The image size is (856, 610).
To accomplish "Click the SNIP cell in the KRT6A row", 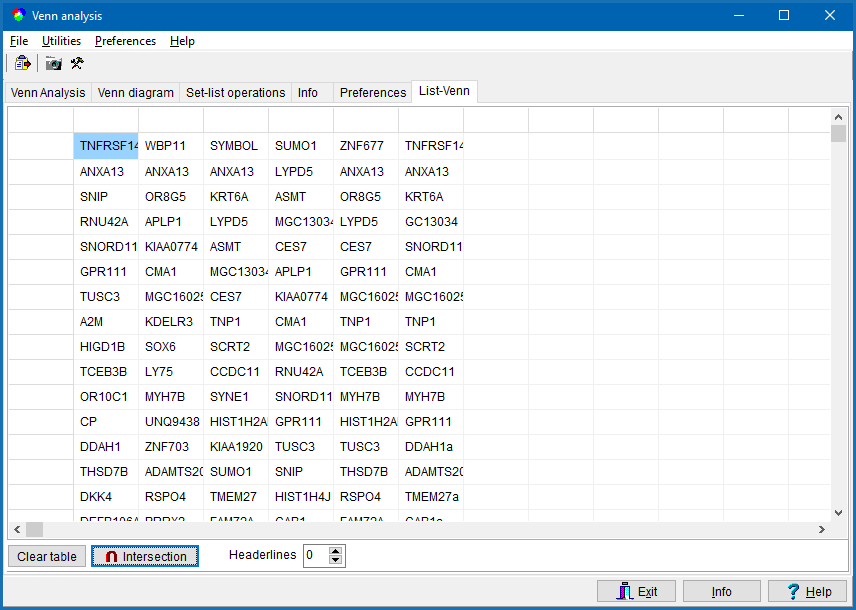I will (106, 197).
